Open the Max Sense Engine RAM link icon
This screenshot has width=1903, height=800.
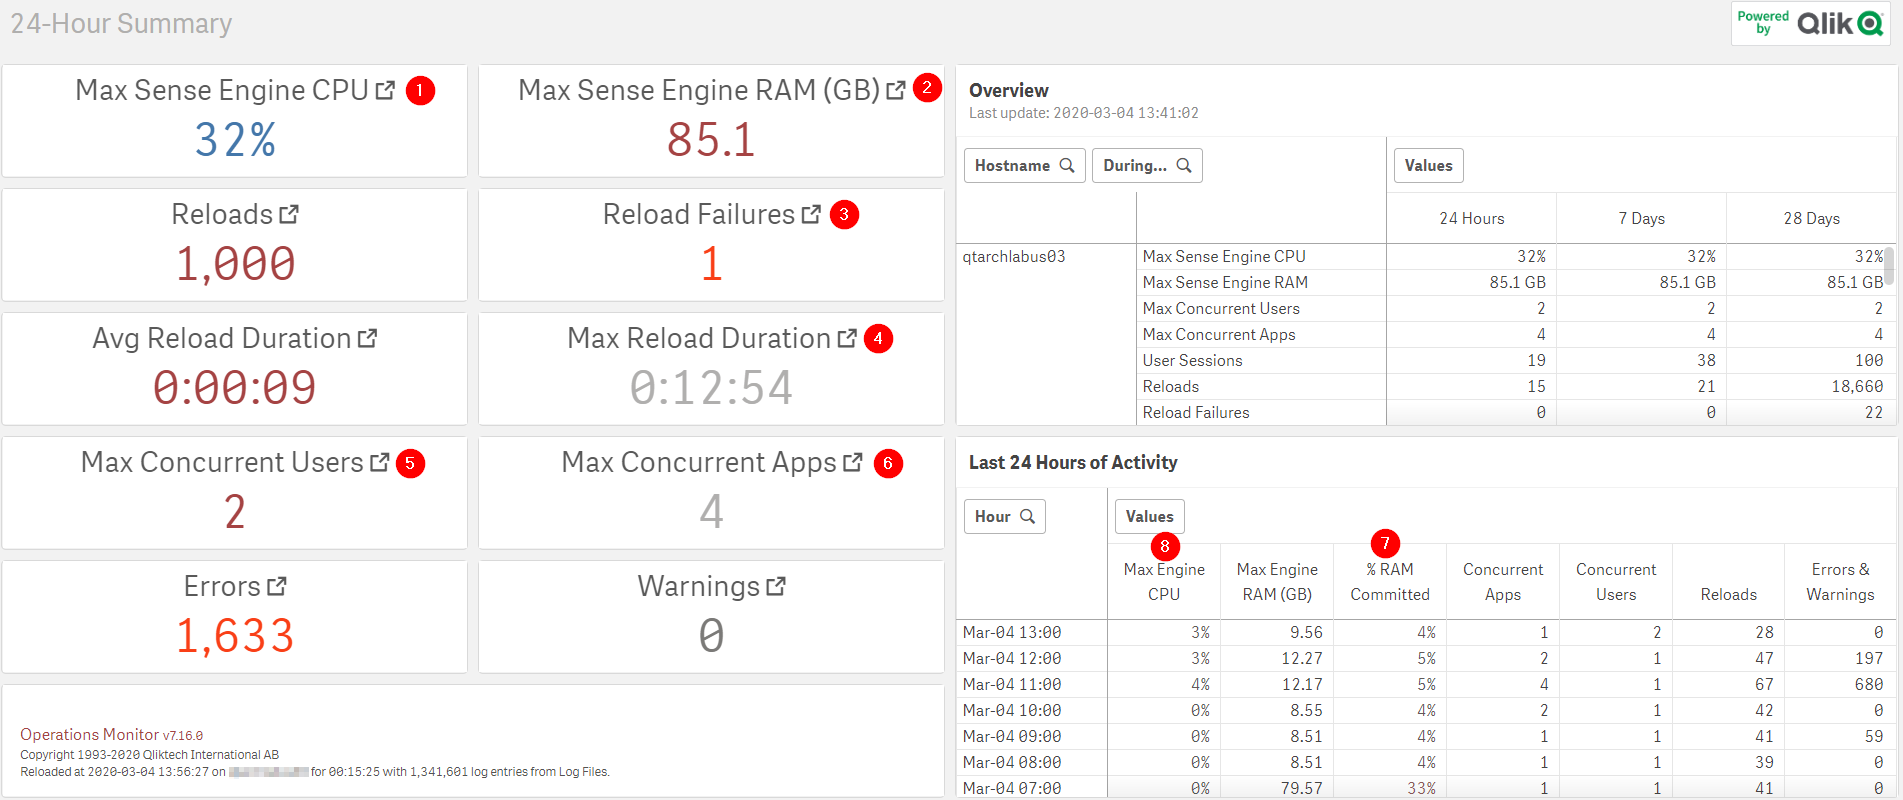coord(896,91)
